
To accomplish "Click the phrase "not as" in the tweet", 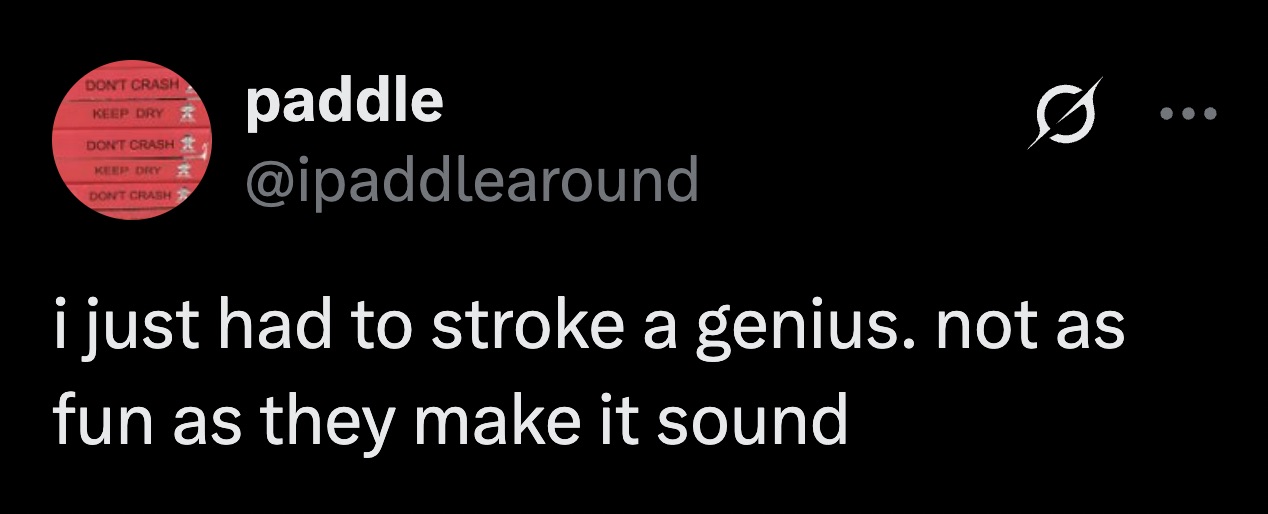I will (1029, 331).
